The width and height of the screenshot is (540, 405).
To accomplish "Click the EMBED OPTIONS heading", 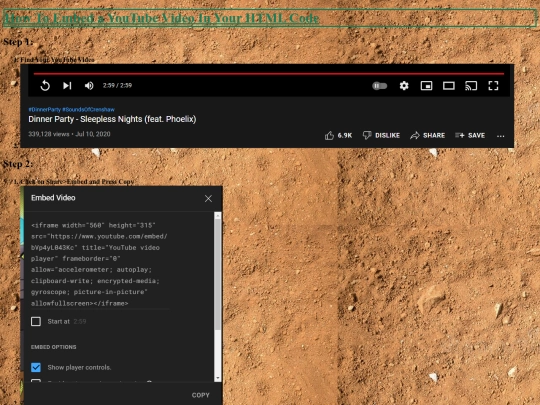I will click(54, 347).
